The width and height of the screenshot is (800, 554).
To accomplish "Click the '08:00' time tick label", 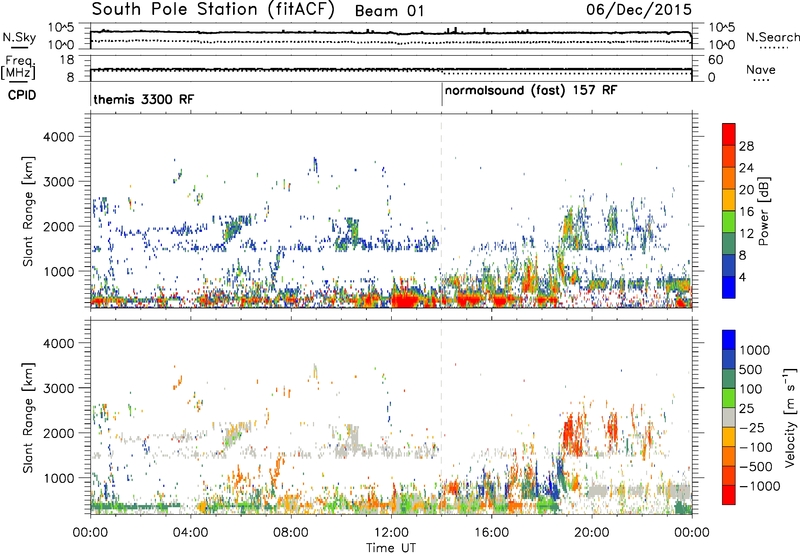I will pyautogui.click(x=291, y=533).
